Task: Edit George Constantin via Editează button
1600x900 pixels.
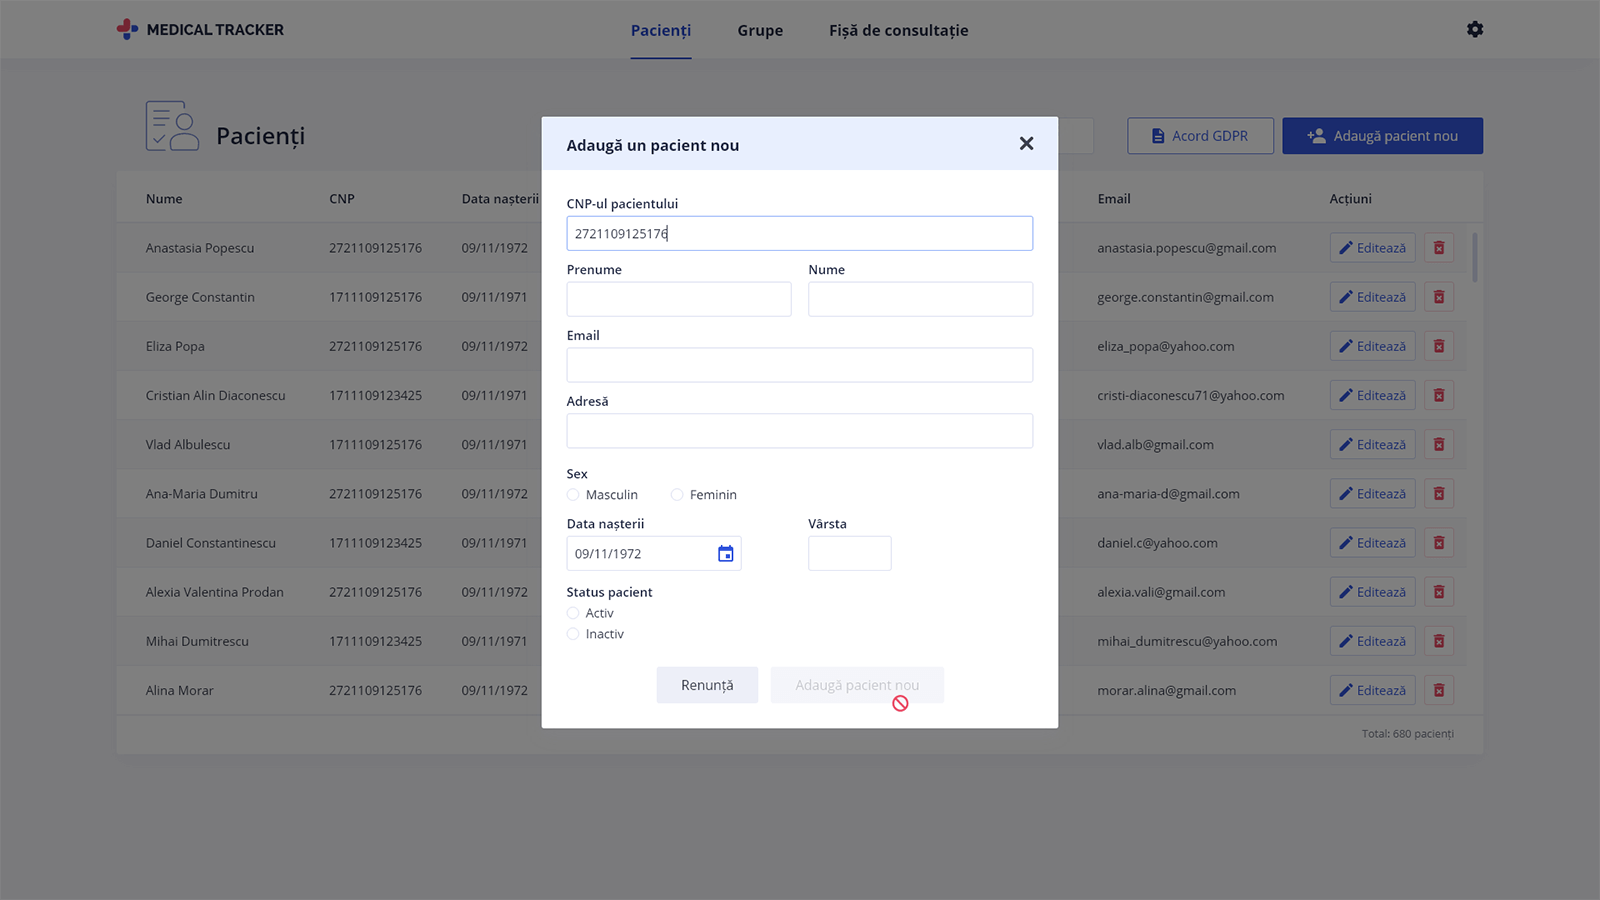Action: (1372, 297)
